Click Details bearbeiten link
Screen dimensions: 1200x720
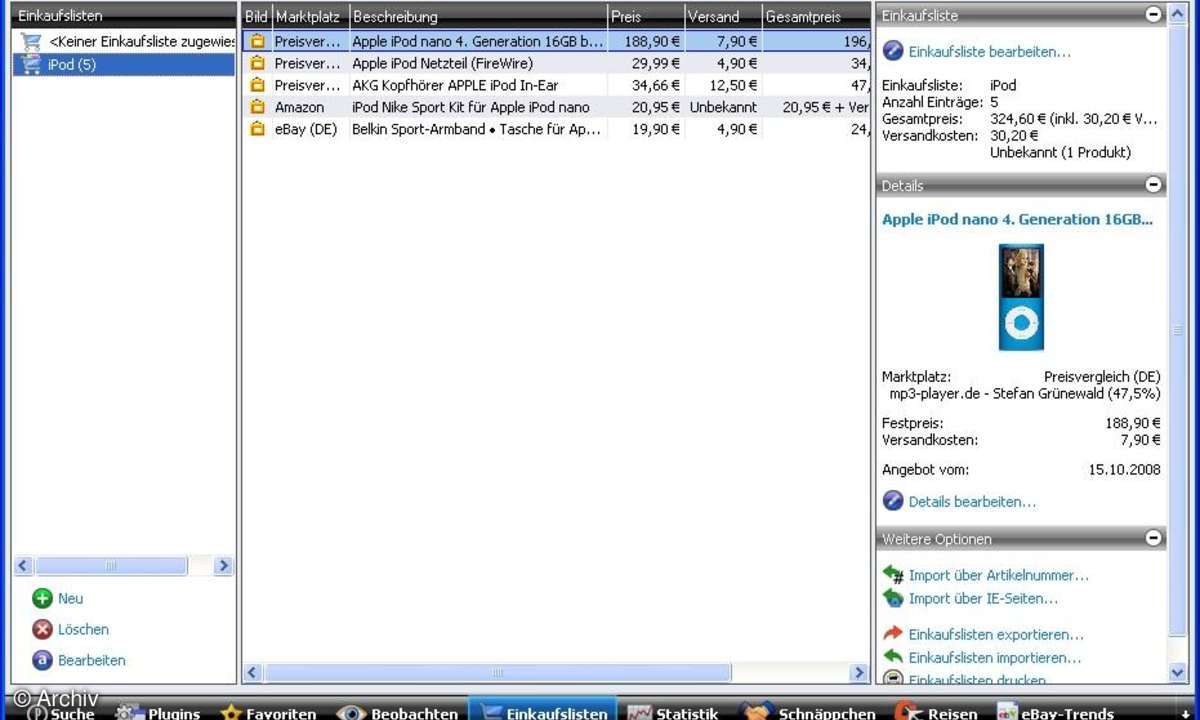pyautogui.click(x=972, y=502)
